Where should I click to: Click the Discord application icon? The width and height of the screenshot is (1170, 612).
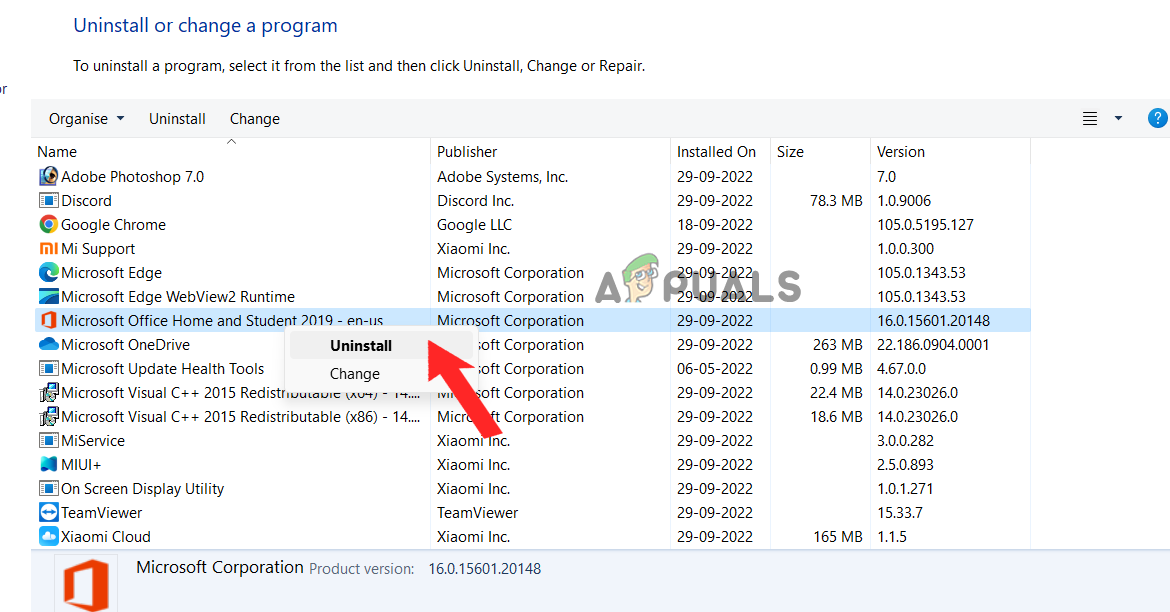pyautogui.click(x=48, y=200)
